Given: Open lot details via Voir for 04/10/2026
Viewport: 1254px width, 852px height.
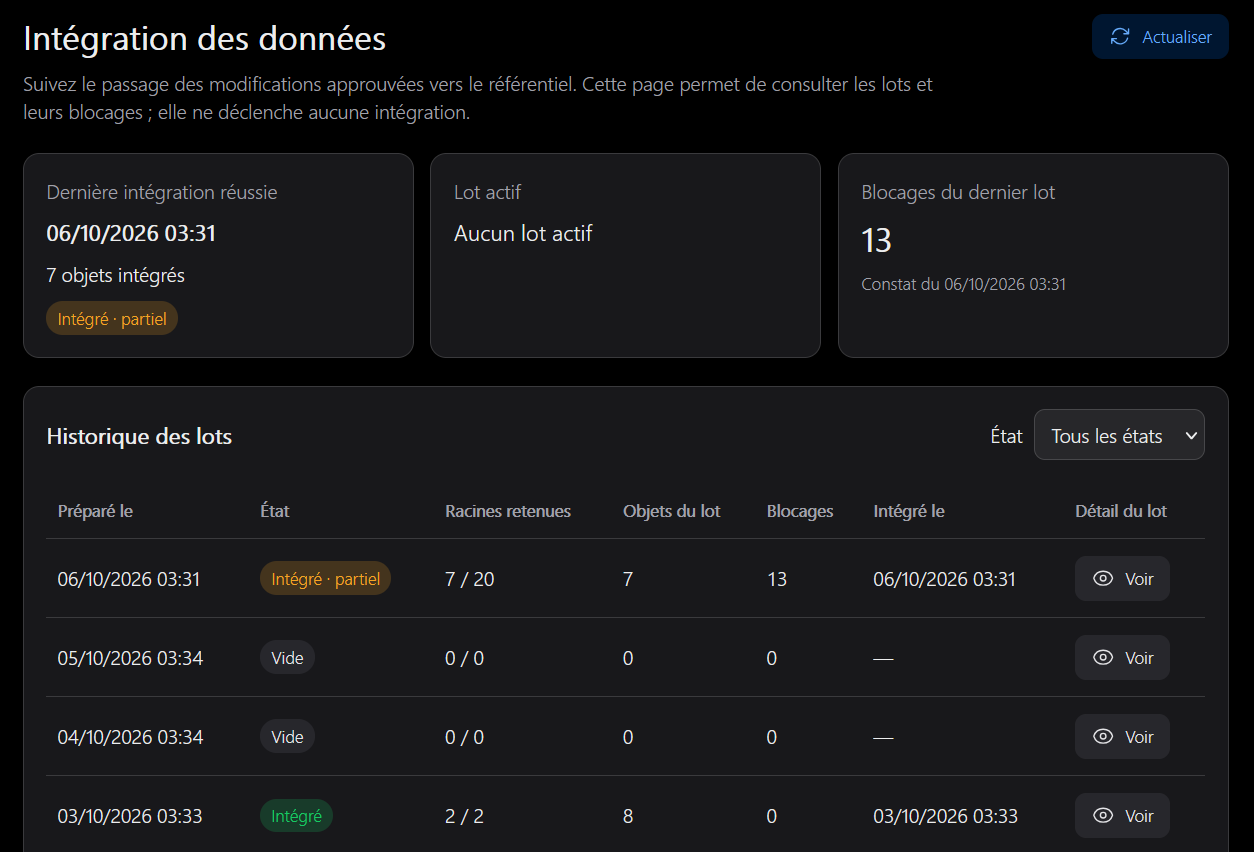Looking at the screenshot, I should 1122,737.
